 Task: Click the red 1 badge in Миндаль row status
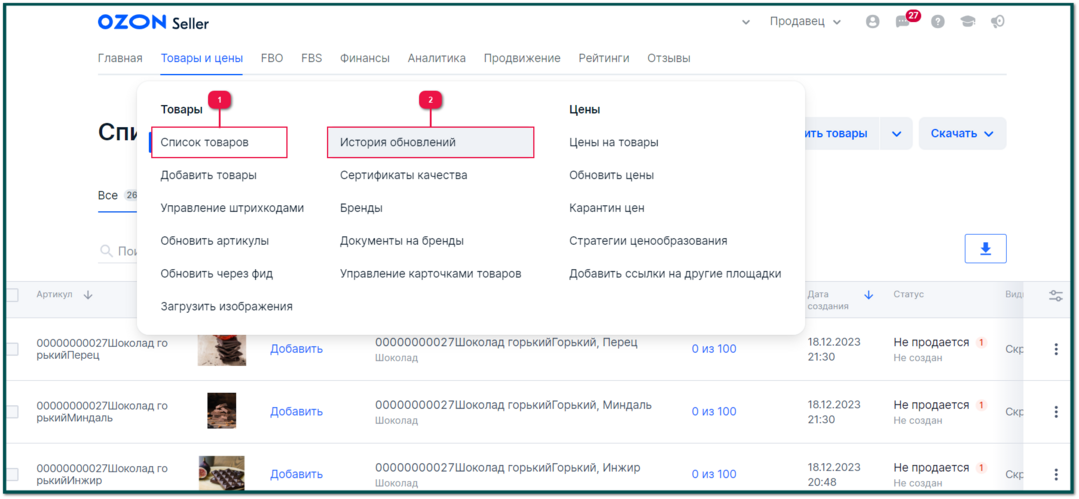(x=981, y=405)
